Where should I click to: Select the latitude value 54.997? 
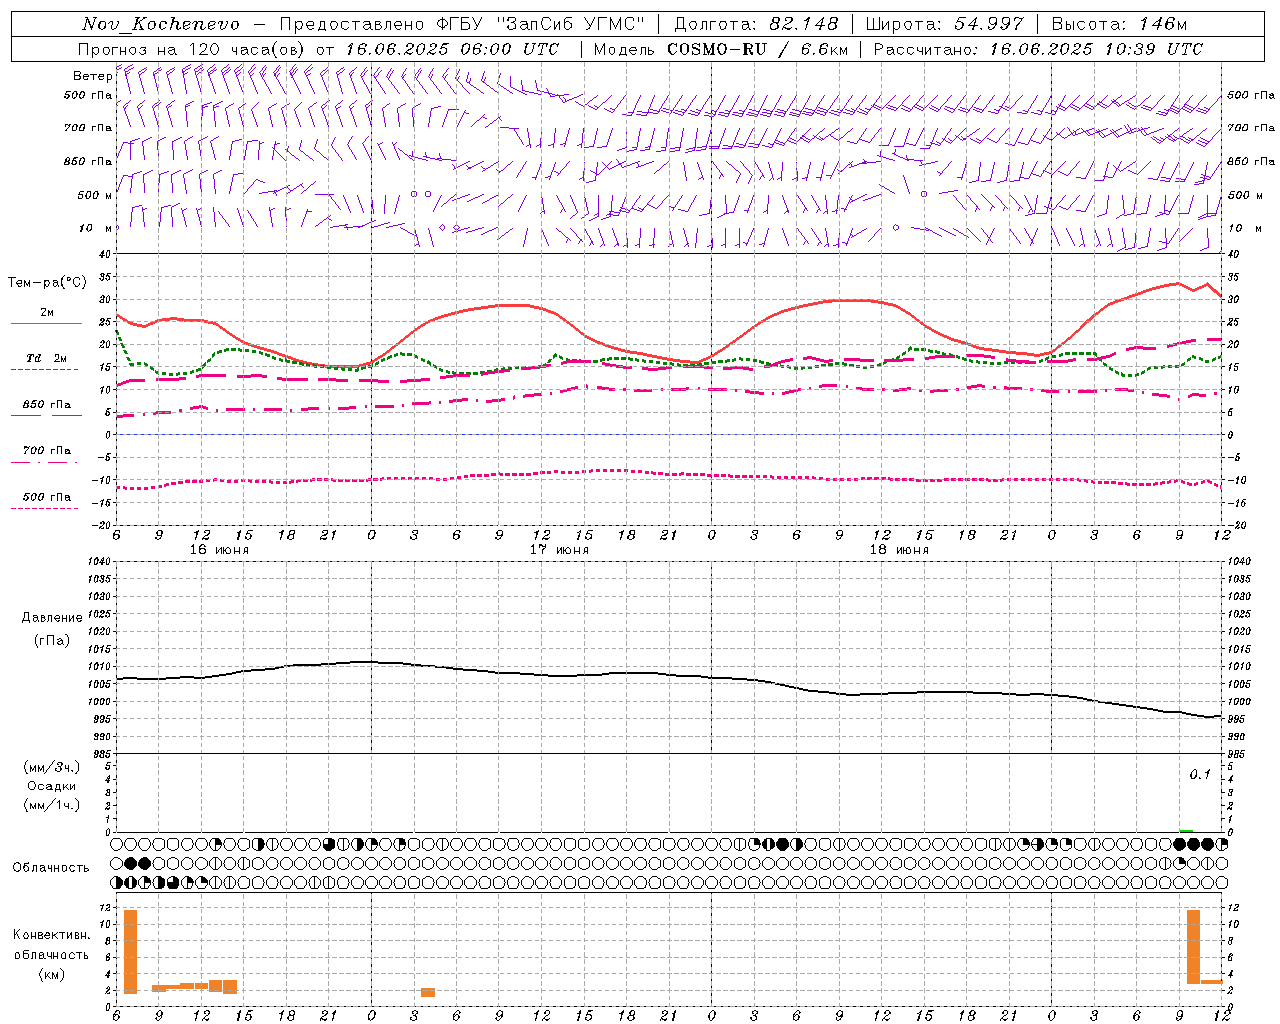point(989,24)
